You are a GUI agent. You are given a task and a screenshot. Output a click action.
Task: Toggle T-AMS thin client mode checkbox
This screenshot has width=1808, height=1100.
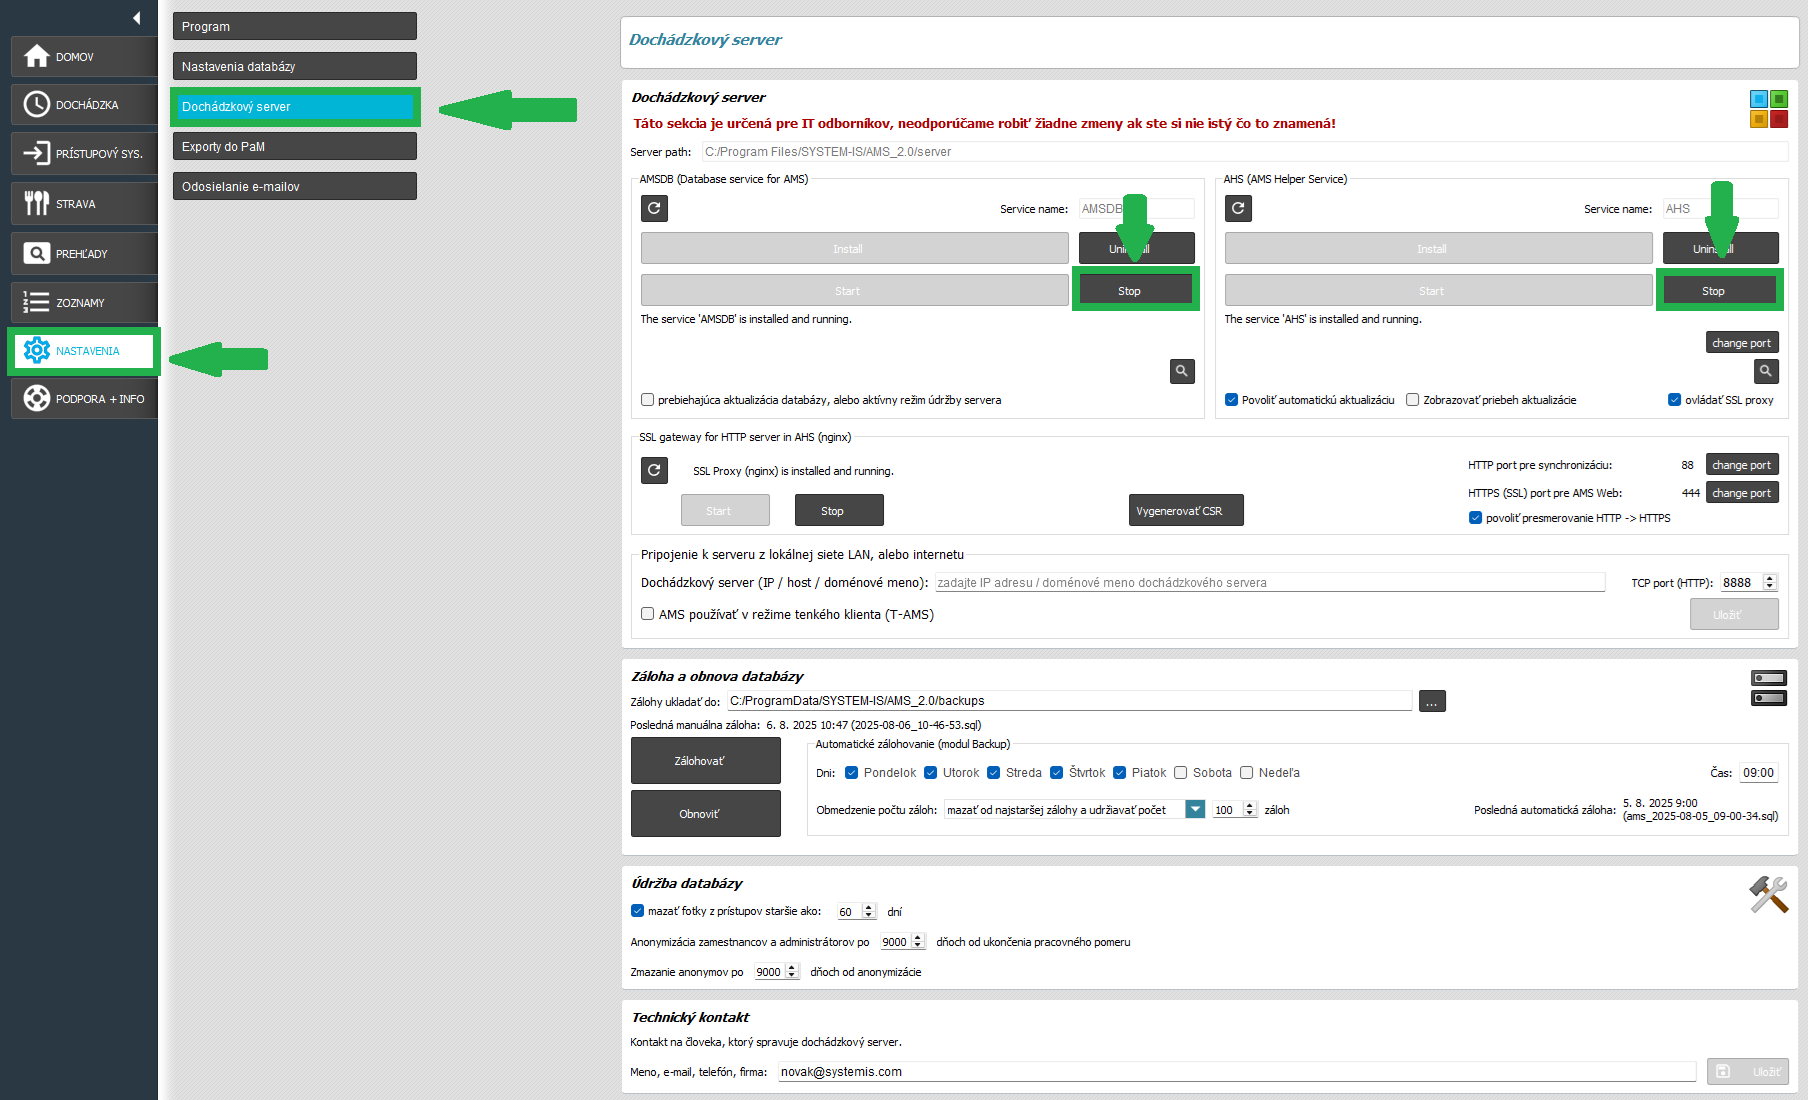[648, 614]
